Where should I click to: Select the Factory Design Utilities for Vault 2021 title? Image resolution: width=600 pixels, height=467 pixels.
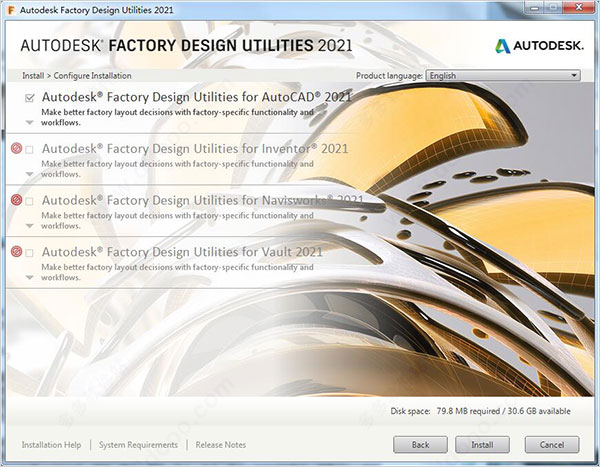(x=182, y=252)
